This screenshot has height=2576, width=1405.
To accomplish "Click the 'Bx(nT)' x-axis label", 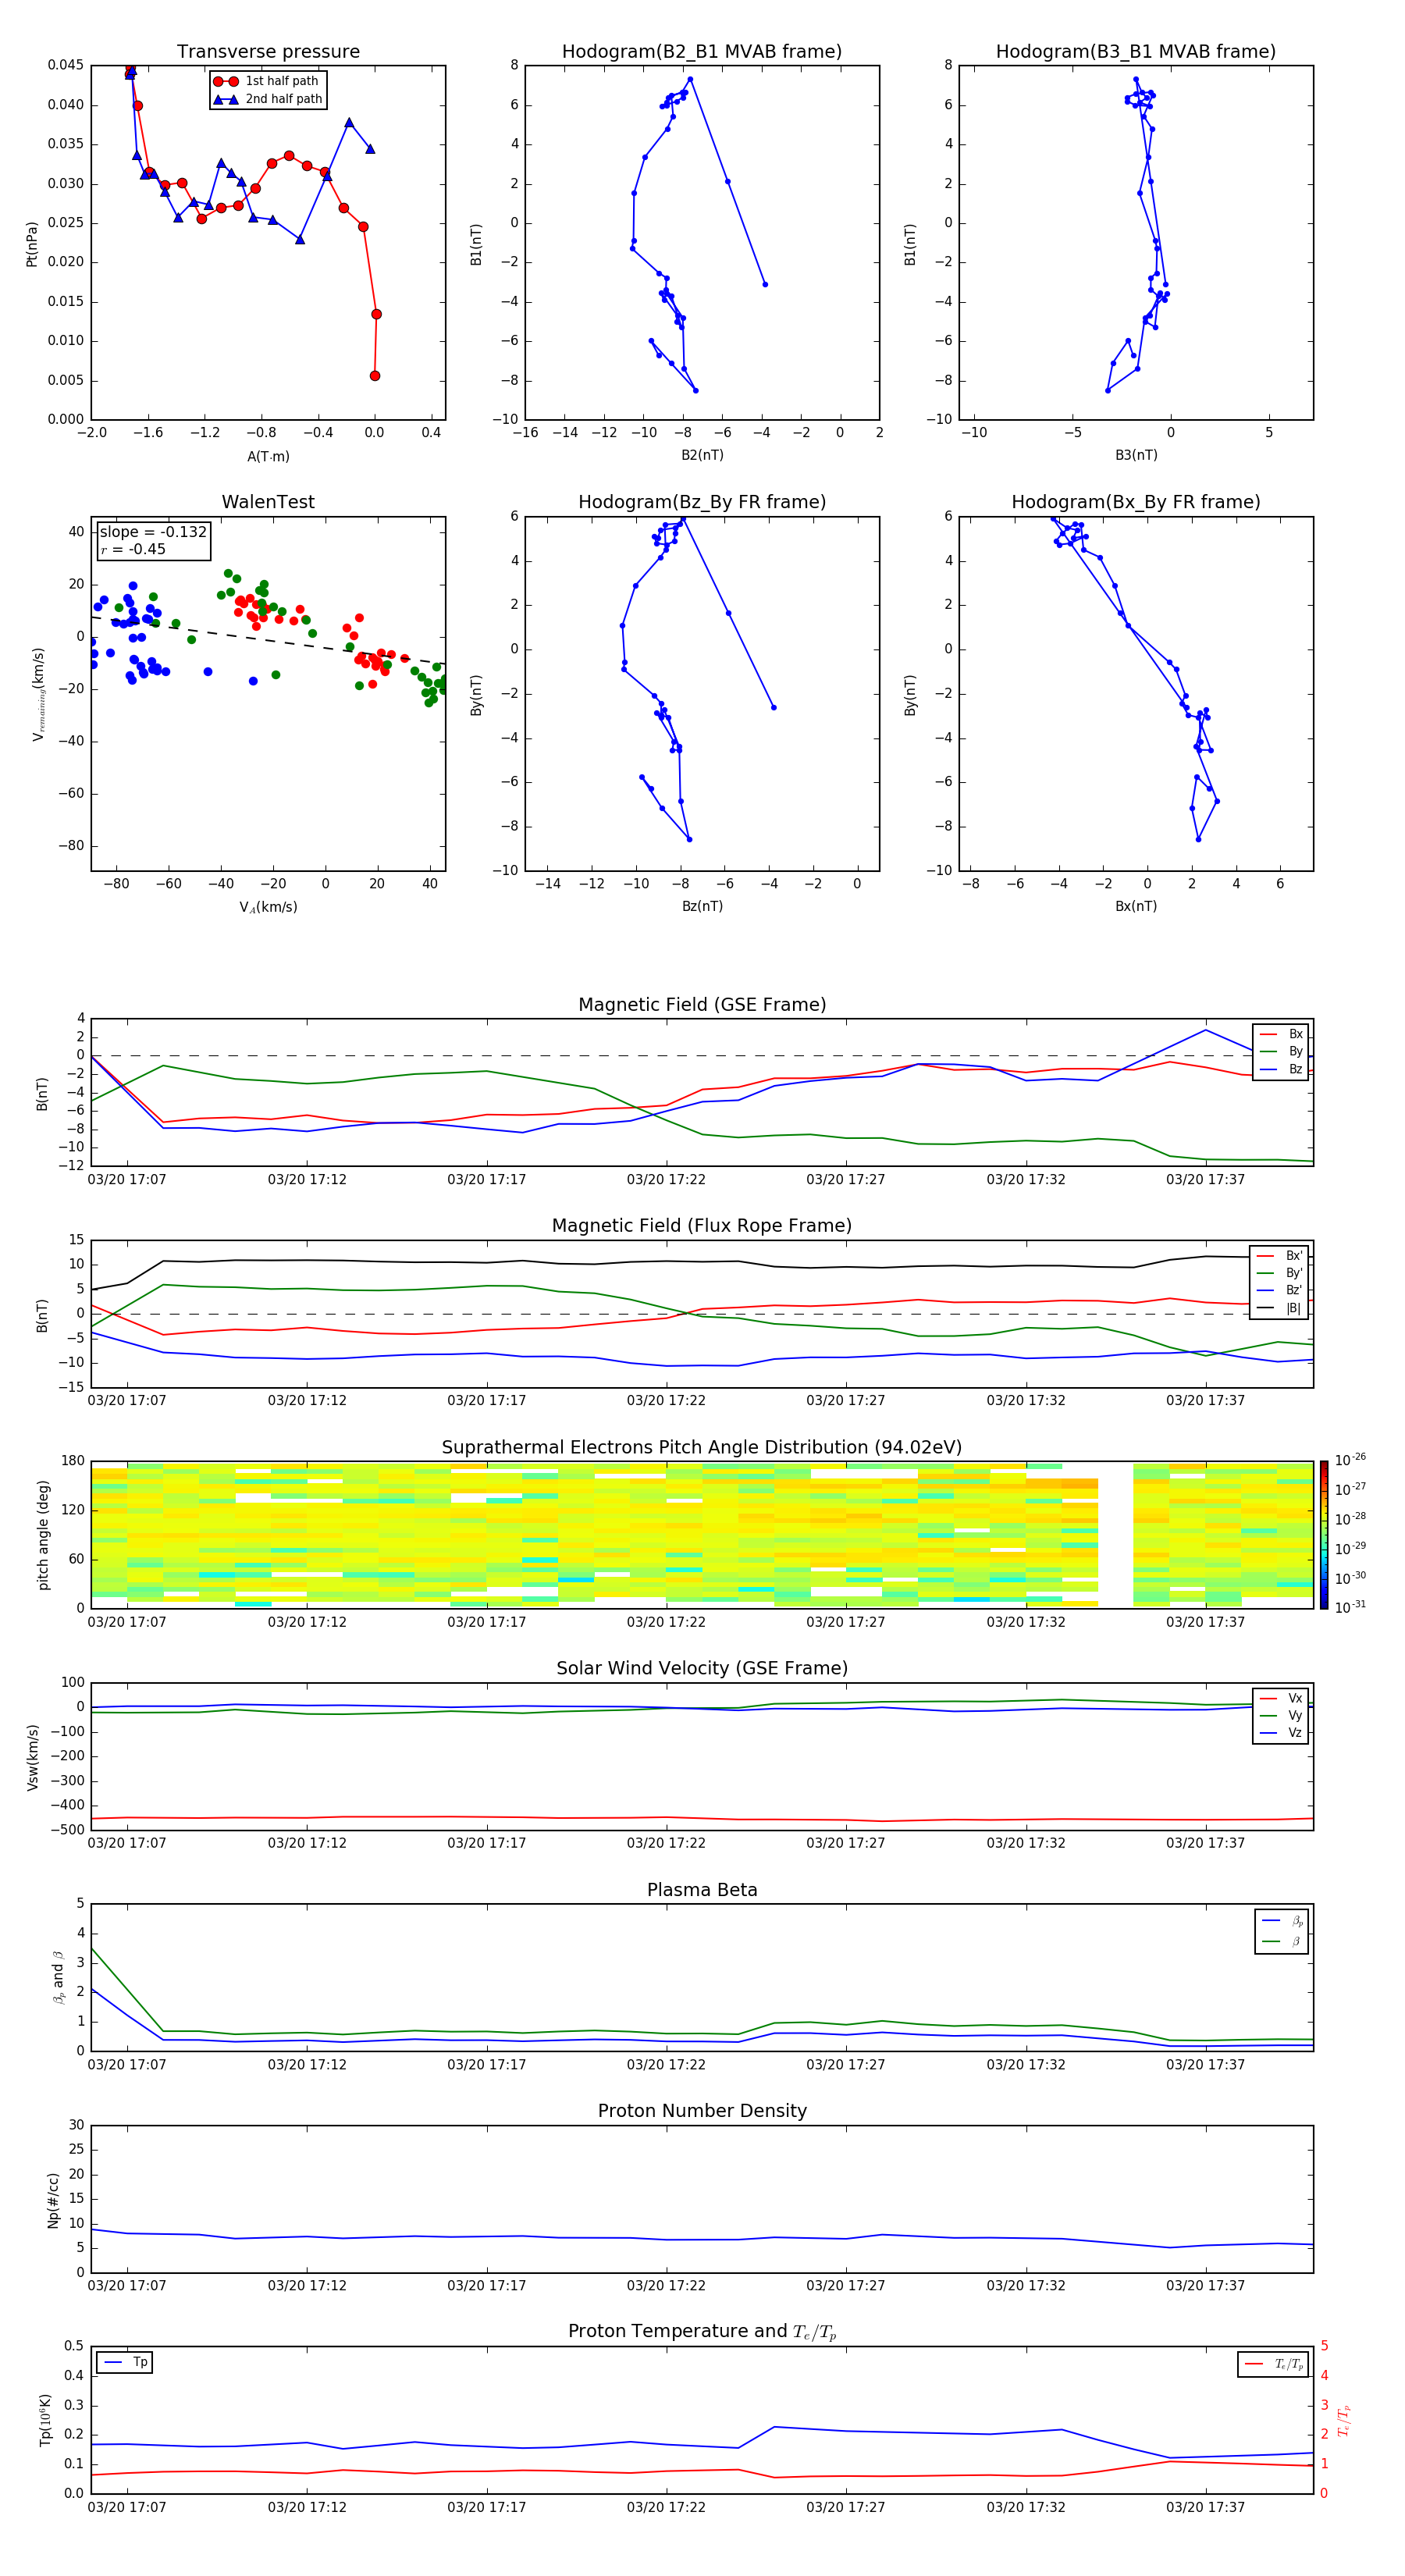I will click(x=1136, y=906).
